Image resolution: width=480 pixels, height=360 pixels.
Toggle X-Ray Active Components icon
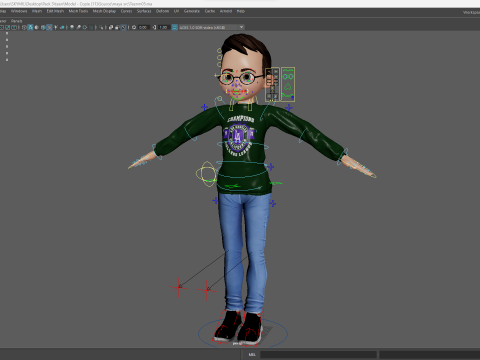[x=117, y=27]
